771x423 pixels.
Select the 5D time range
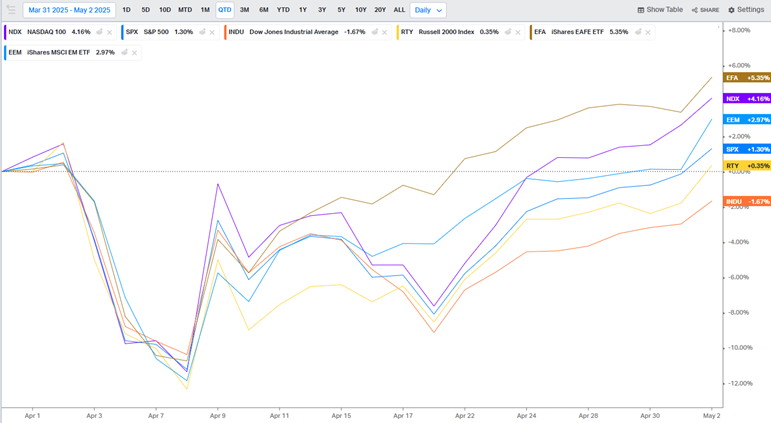[x=146, y=10]
